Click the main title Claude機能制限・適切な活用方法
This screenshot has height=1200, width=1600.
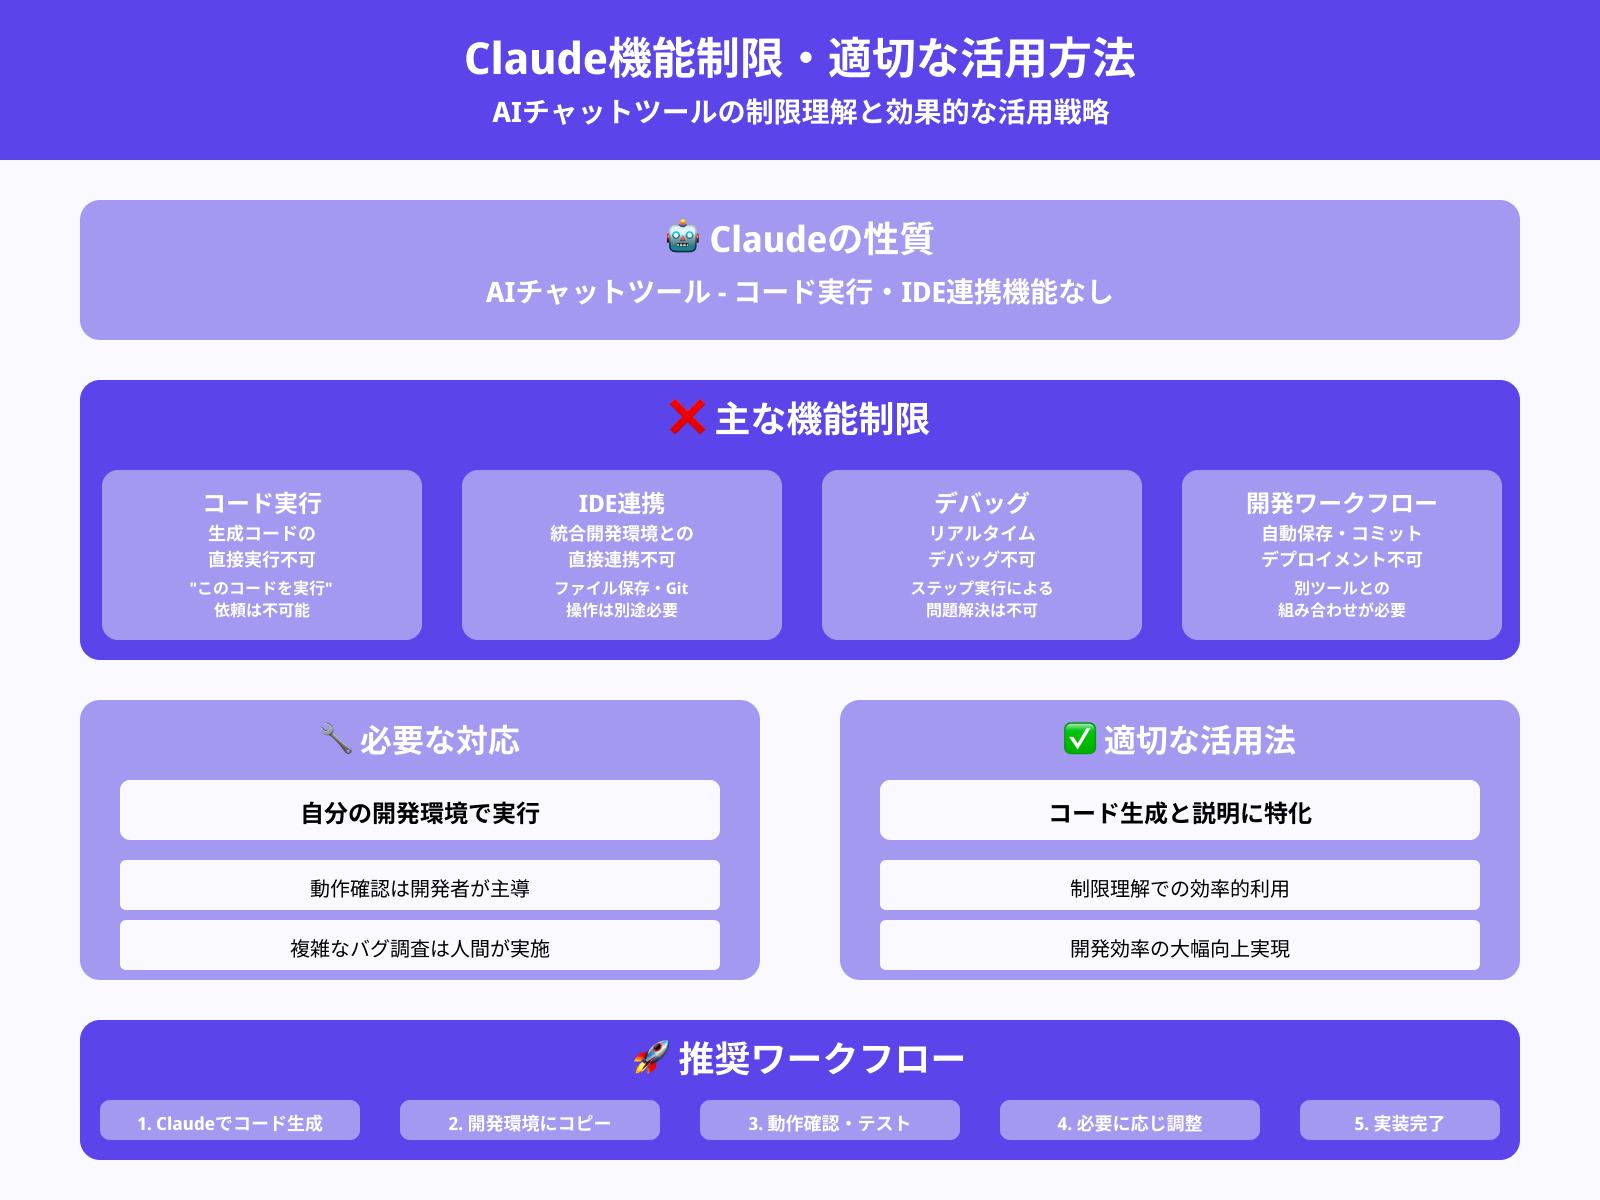(800, 58)
